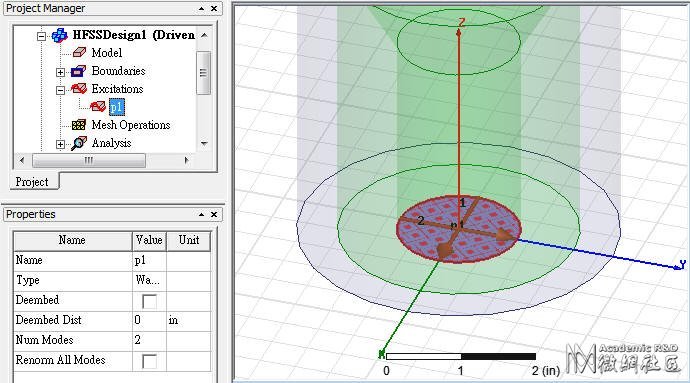Pin the Project Manager panel arrow

point(201,8)
